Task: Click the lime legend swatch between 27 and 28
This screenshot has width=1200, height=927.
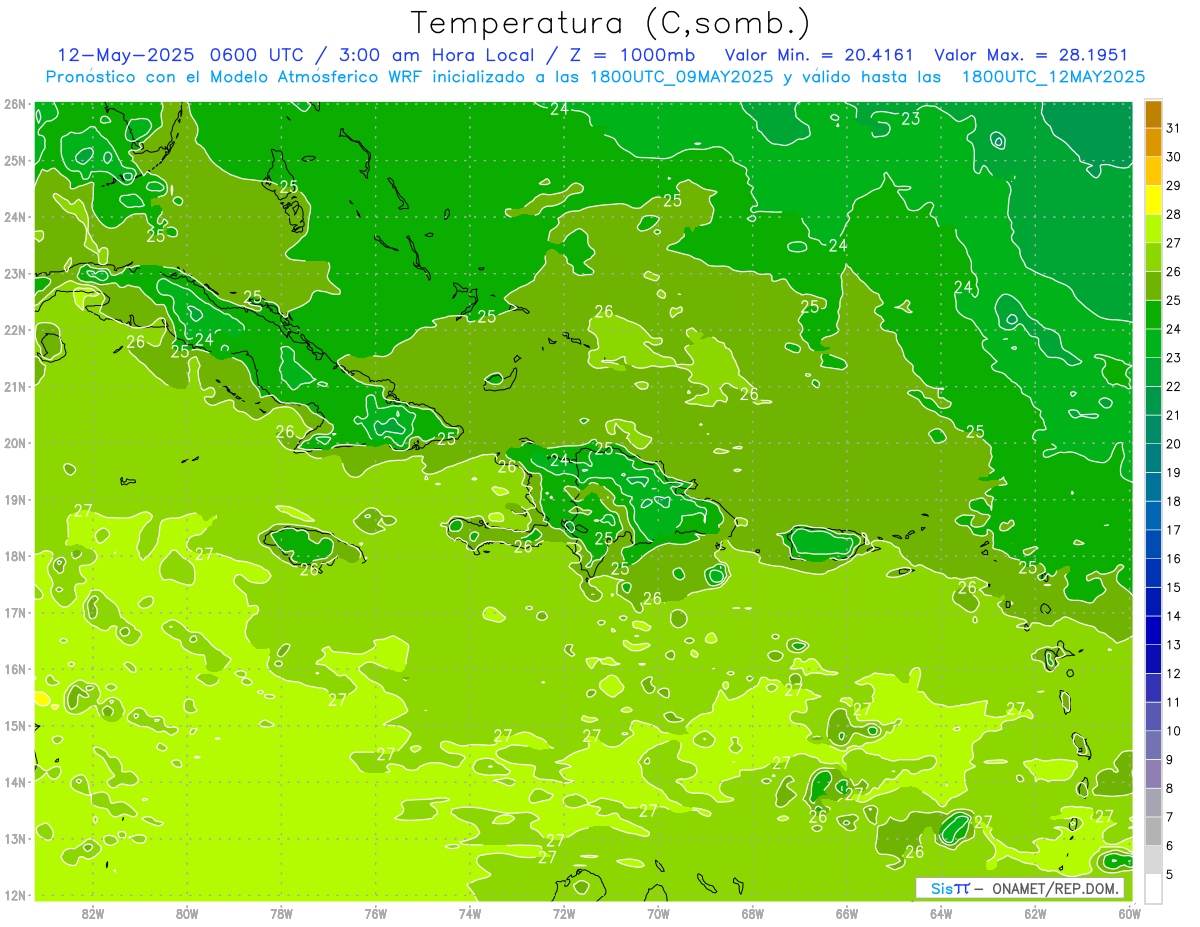Action: (x=1153, y=229)
